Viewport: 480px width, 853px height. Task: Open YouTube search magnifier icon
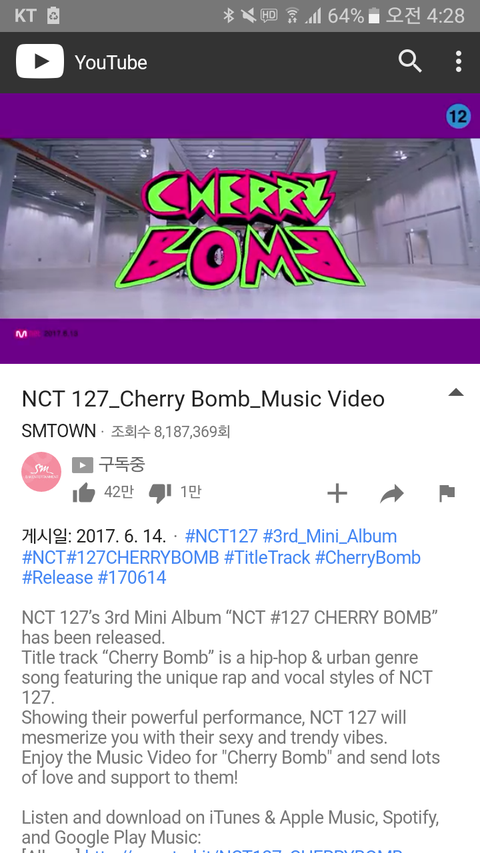coord(410,61)
